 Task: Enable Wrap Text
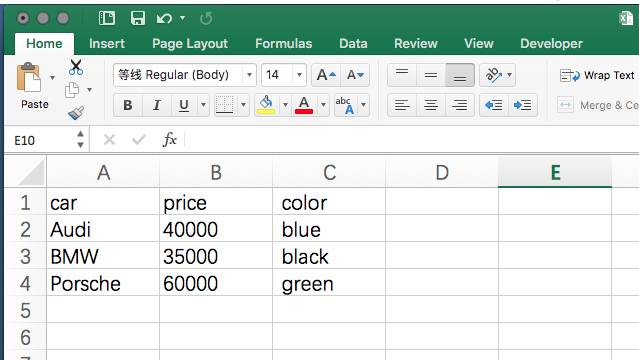coord(597,75)
